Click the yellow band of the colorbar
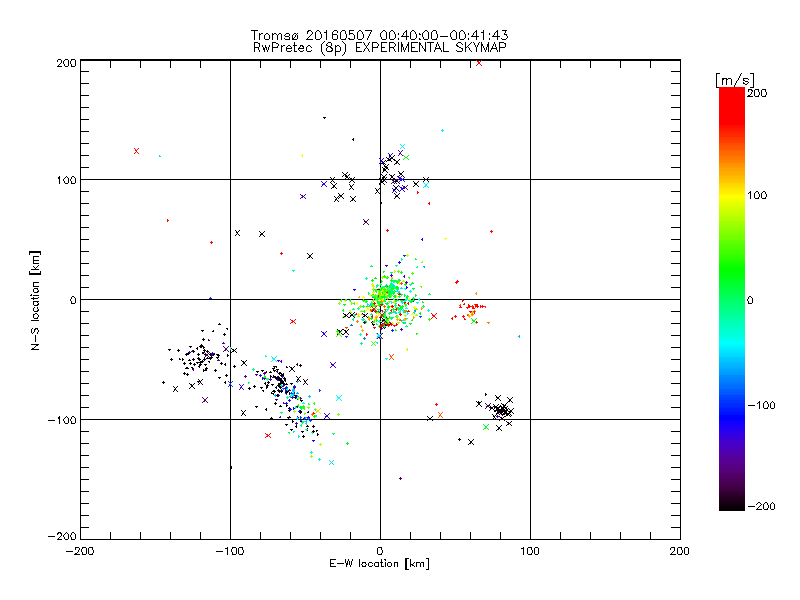The image size is (800, 600). tap(732, 196)
